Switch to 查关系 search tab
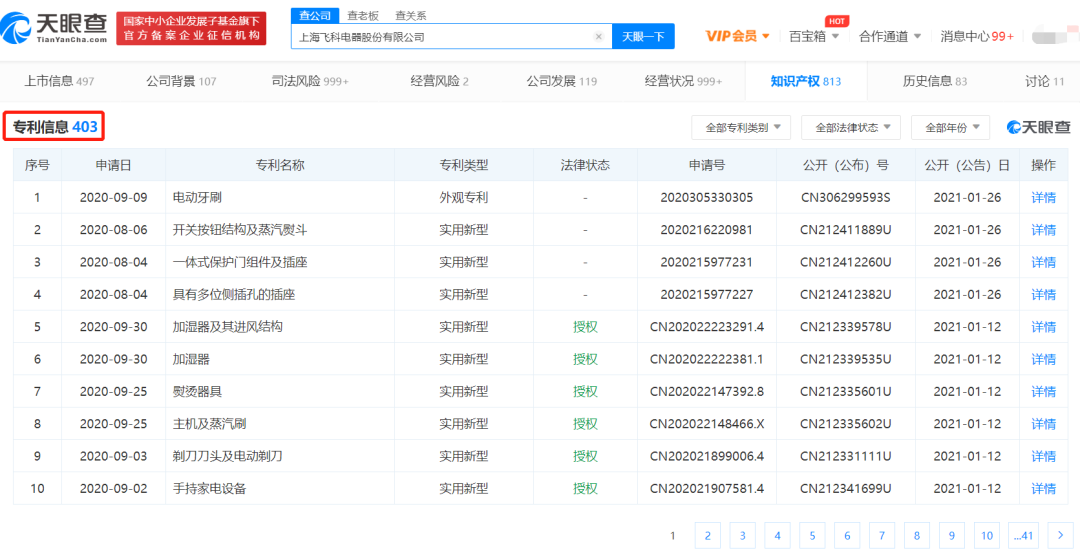 (x=411, y=15)
